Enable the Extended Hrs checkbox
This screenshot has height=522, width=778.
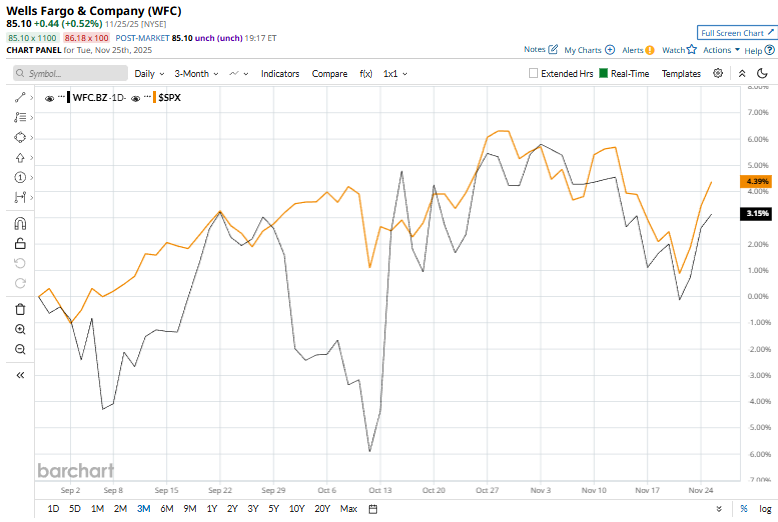click(x=533, y=73)
